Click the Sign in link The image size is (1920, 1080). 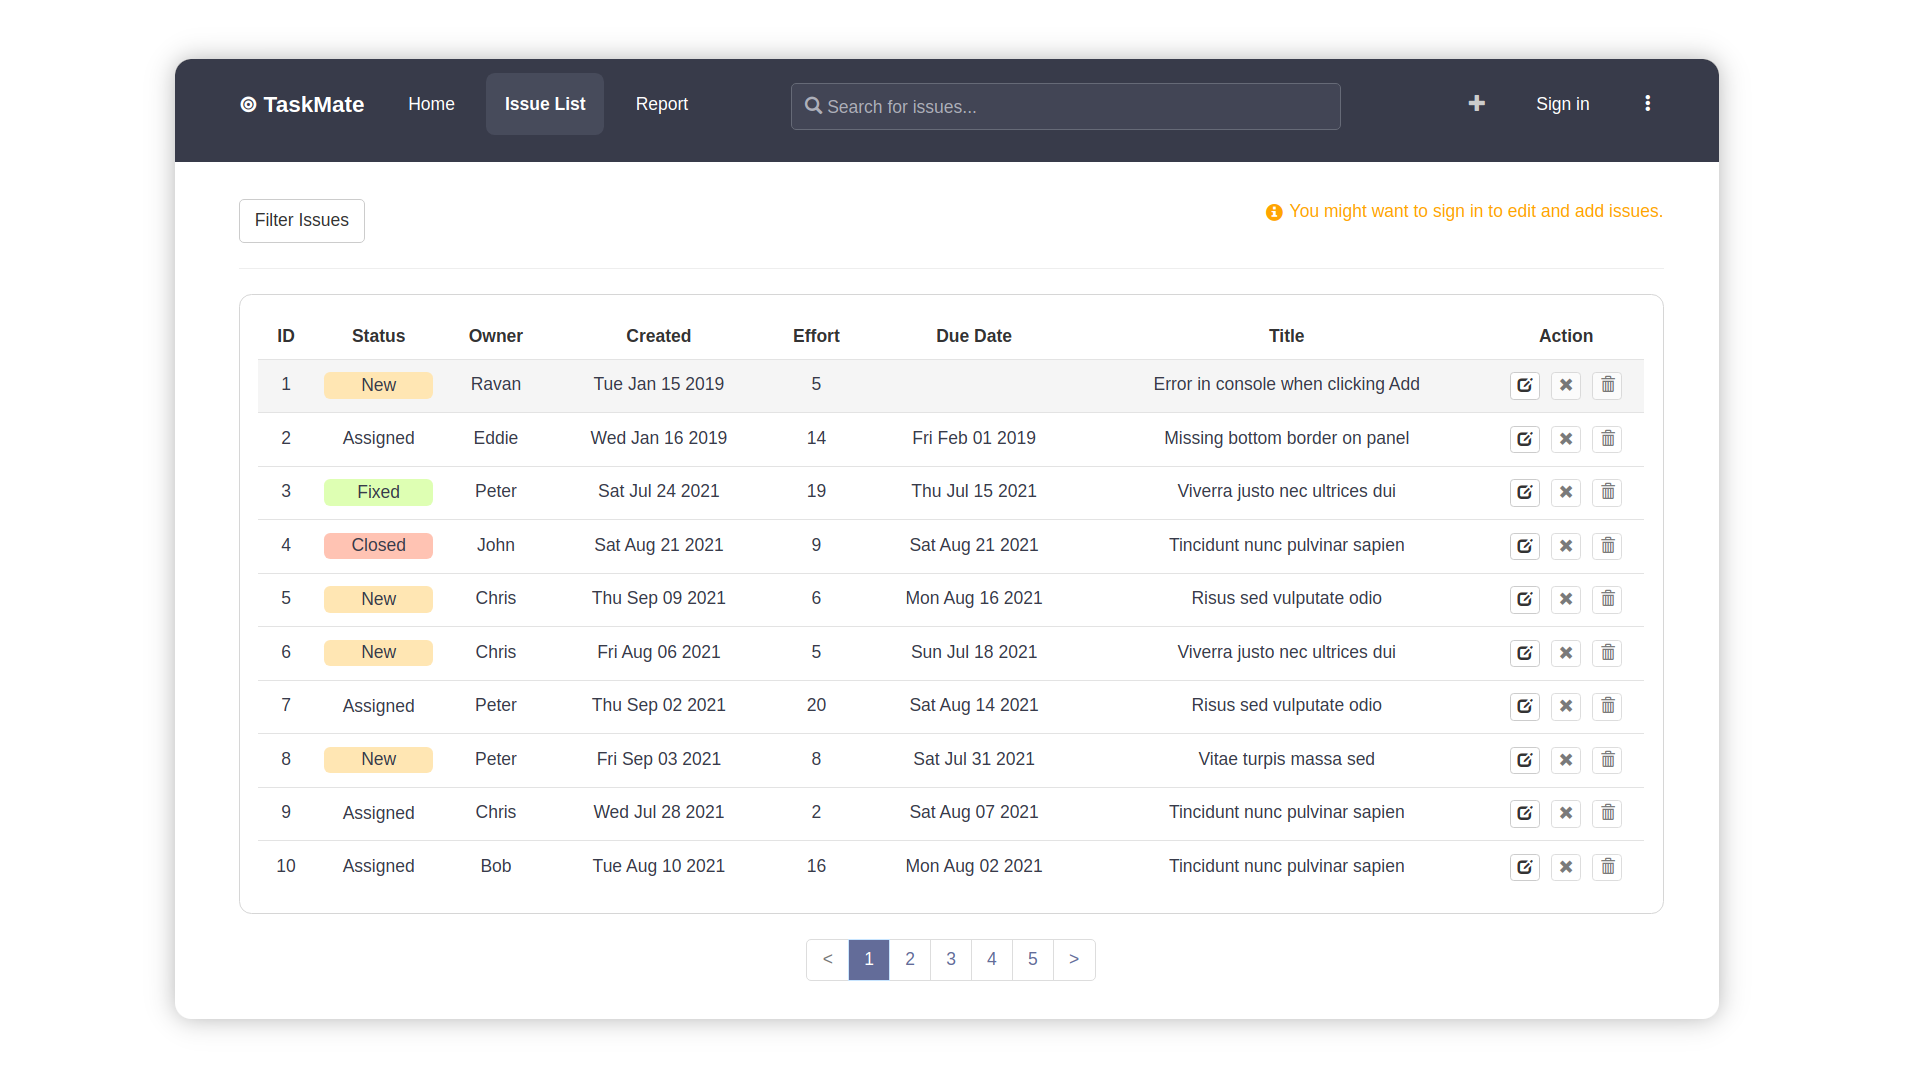(x=1562, y=104)
